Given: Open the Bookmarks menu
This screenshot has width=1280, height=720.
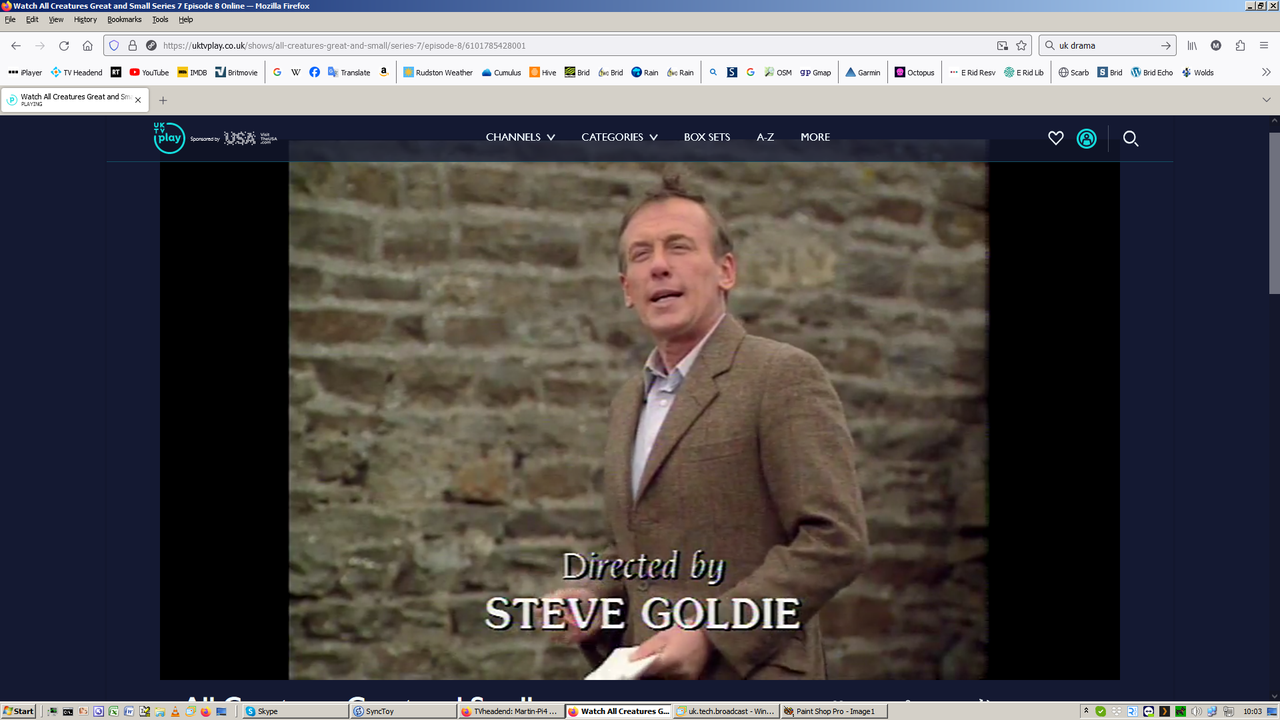Looking at the screenshot, I should (x=125, y=19).
